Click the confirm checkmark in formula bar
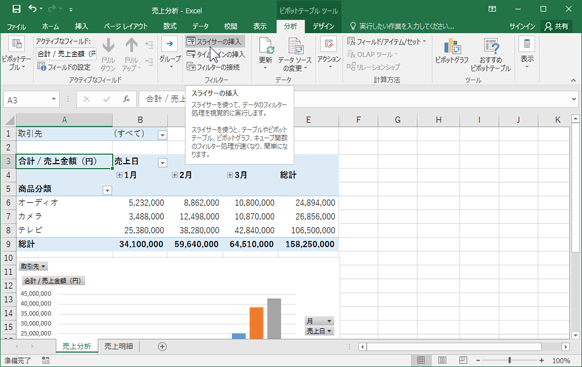 tap(107, 99)
